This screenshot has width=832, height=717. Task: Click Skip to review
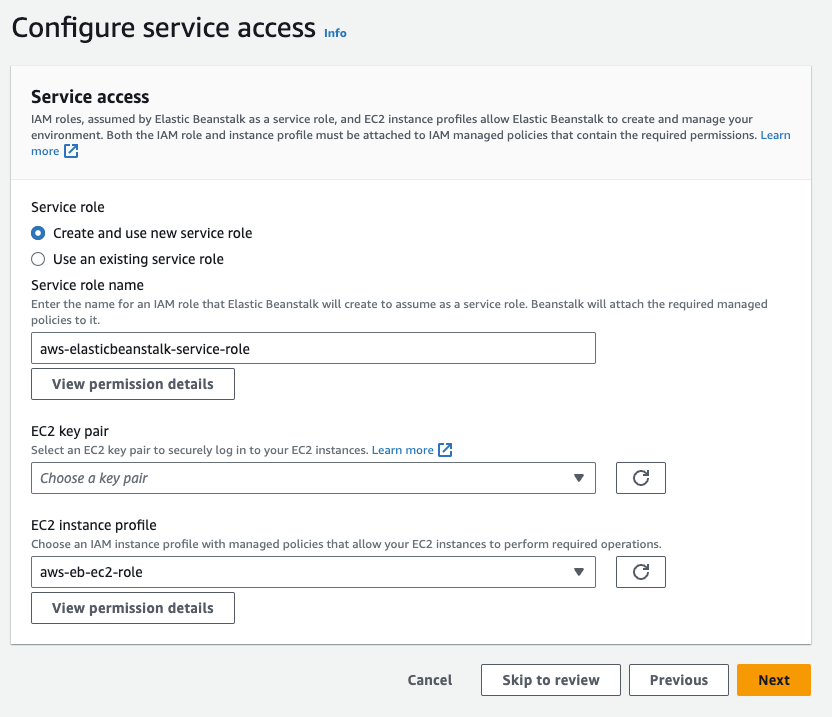point(550,680)
